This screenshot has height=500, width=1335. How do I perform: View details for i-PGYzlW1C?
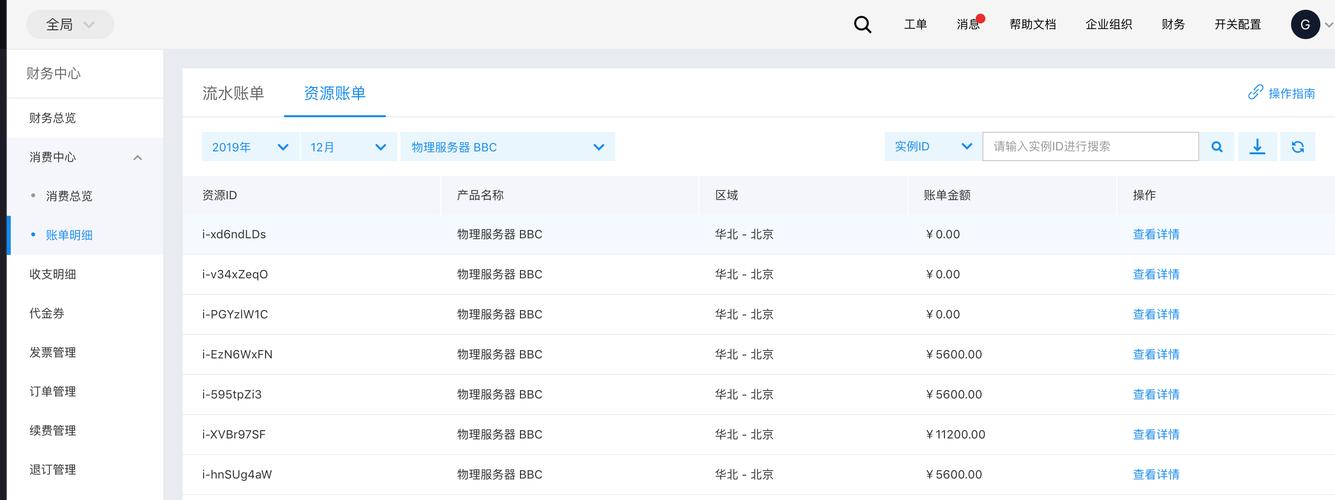[x=1156, y=314]
